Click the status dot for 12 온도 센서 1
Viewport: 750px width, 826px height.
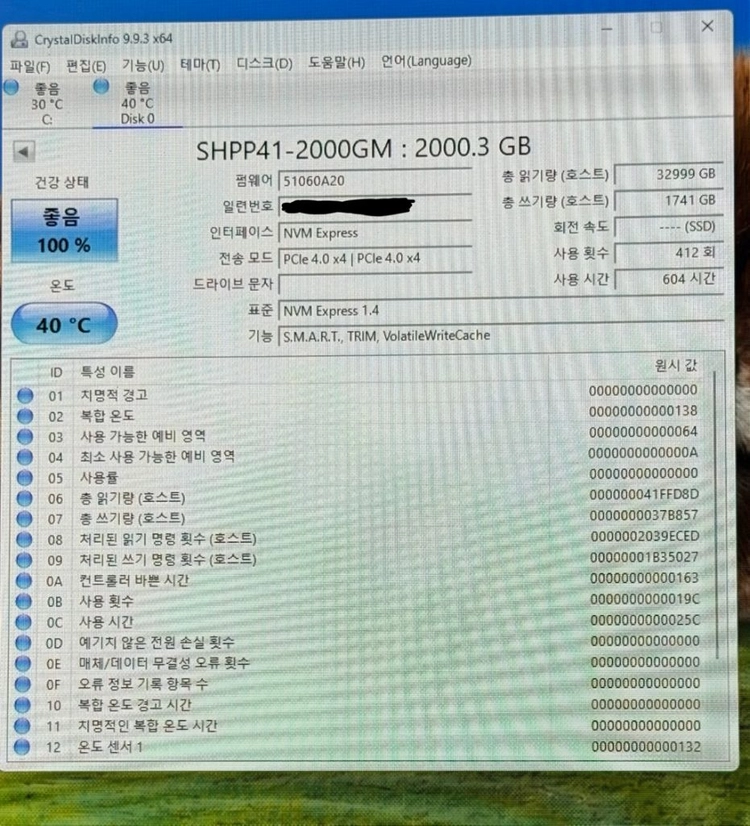point(22,747)
